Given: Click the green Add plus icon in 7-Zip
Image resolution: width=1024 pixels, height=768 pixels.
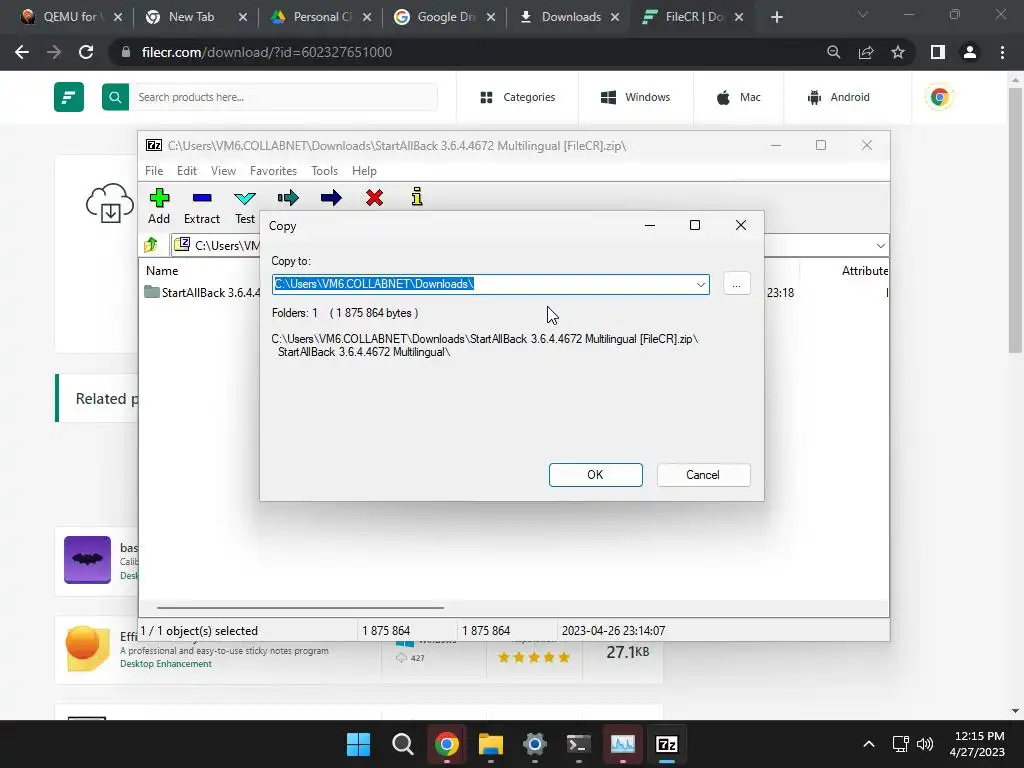Looking at the screenshot, I should pos(159,197).
